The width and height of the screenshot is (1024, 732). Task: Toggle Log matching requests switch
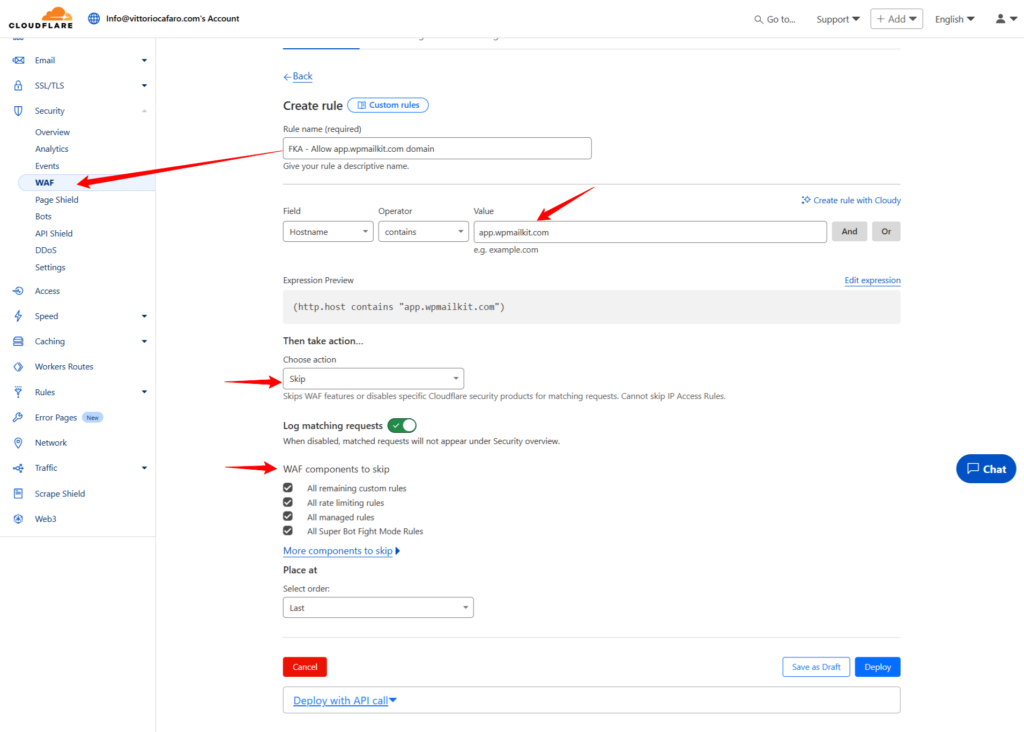click(402, 426)
